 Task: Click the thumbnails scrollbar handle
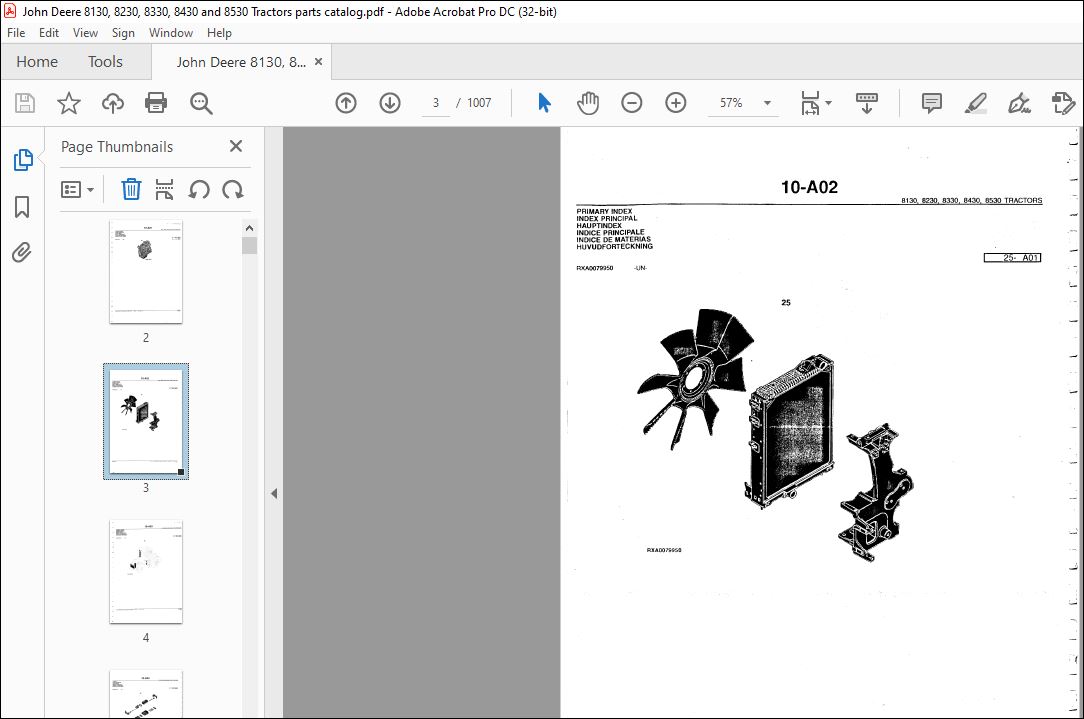[250, 245]
